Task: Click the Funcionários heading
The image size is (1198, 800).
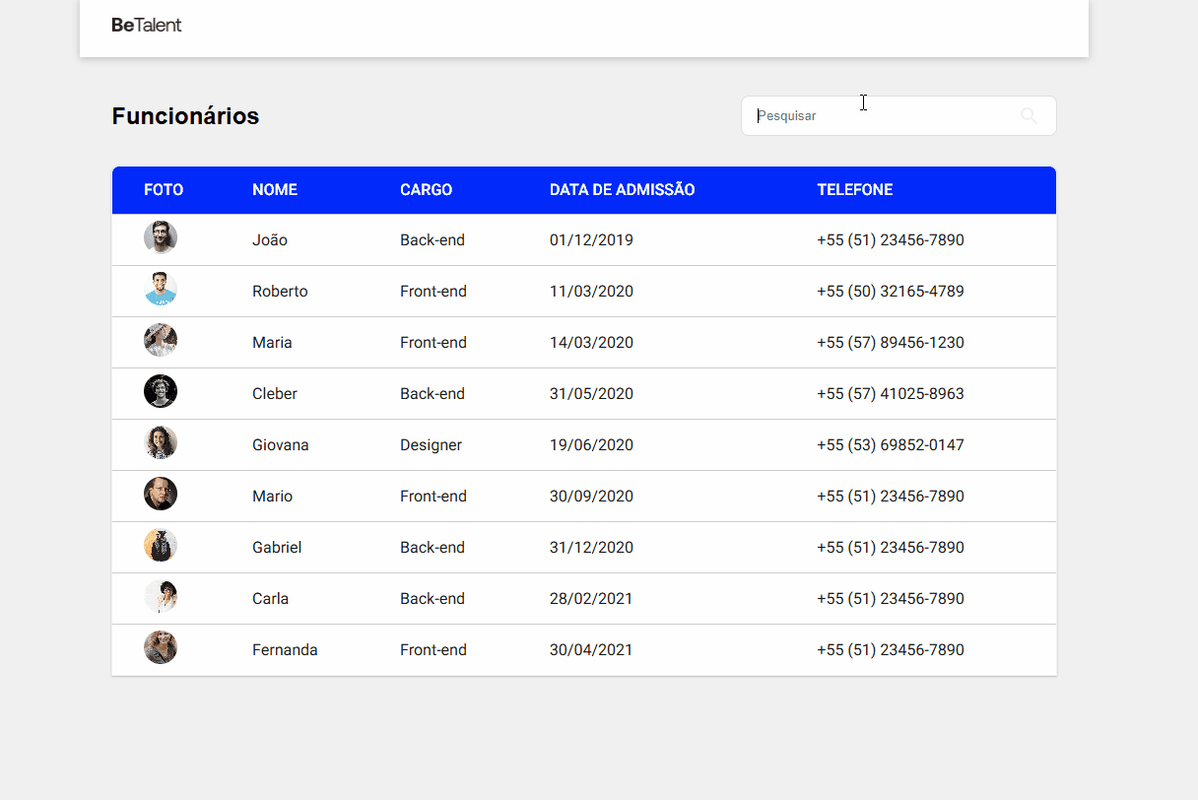Action: click(x=186, y=116)
